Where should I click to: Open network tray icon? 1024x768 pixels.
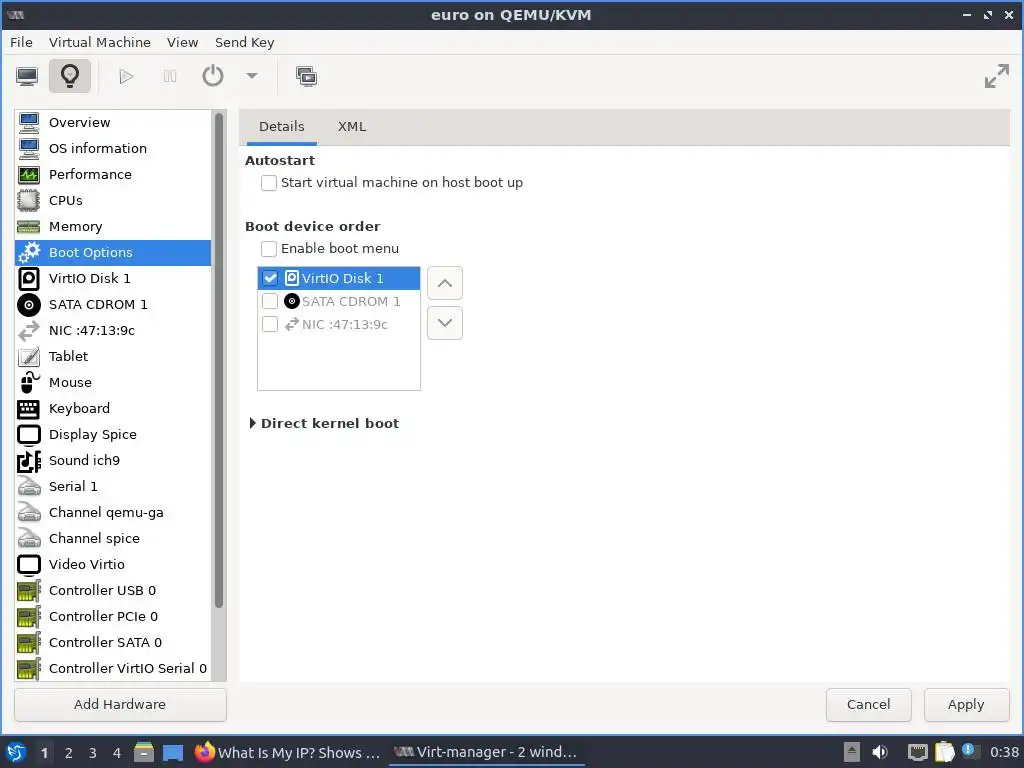tap(917, 752)
